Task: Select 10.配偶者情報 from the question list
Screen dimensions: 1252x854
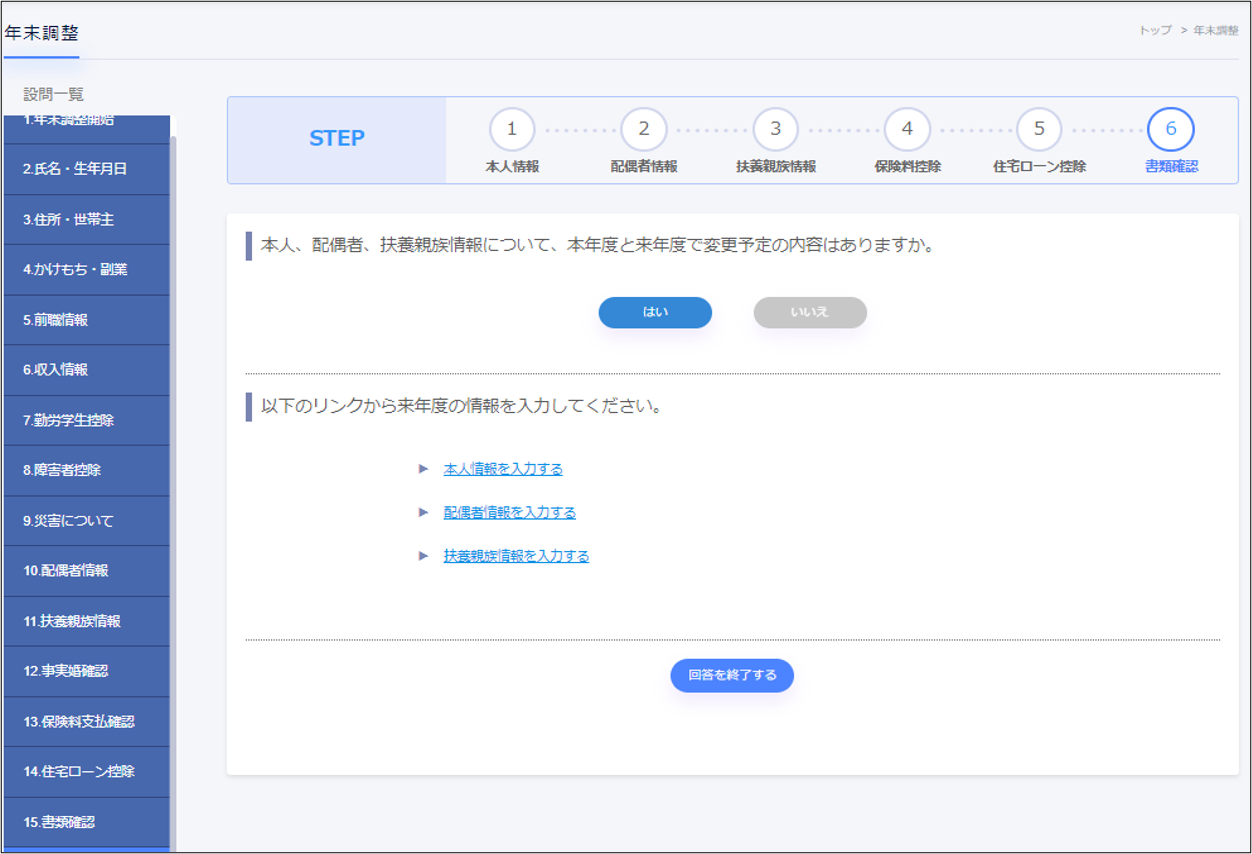Action: 86,570
